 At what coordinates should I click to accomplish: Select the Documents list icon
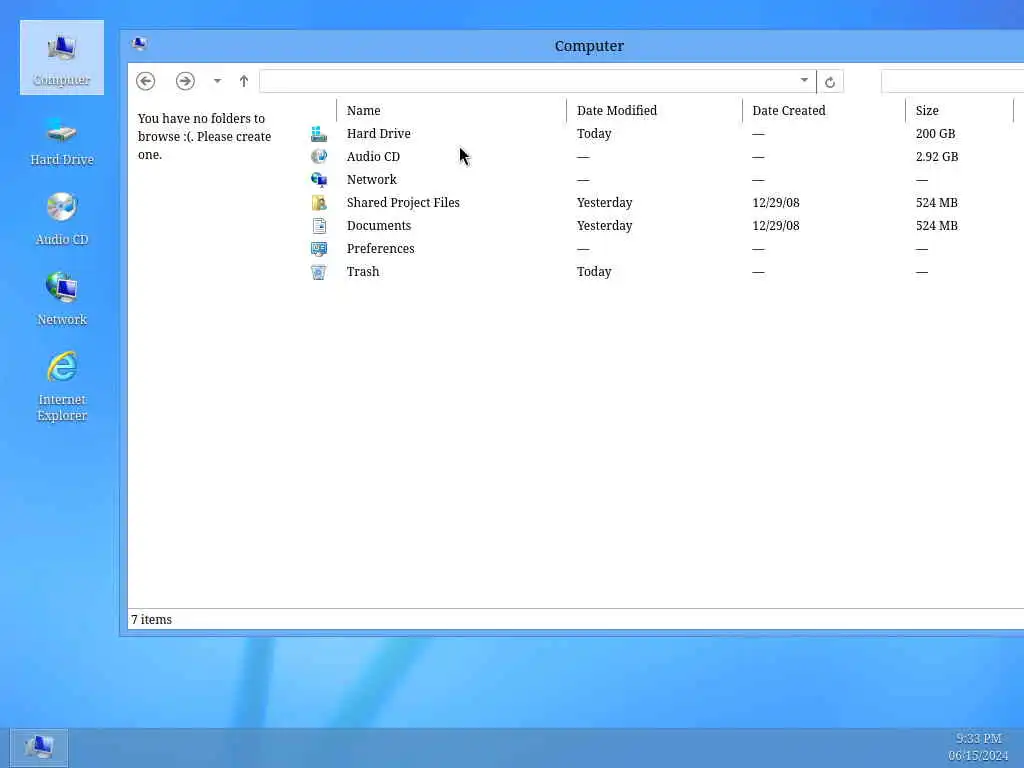[319, 226]
